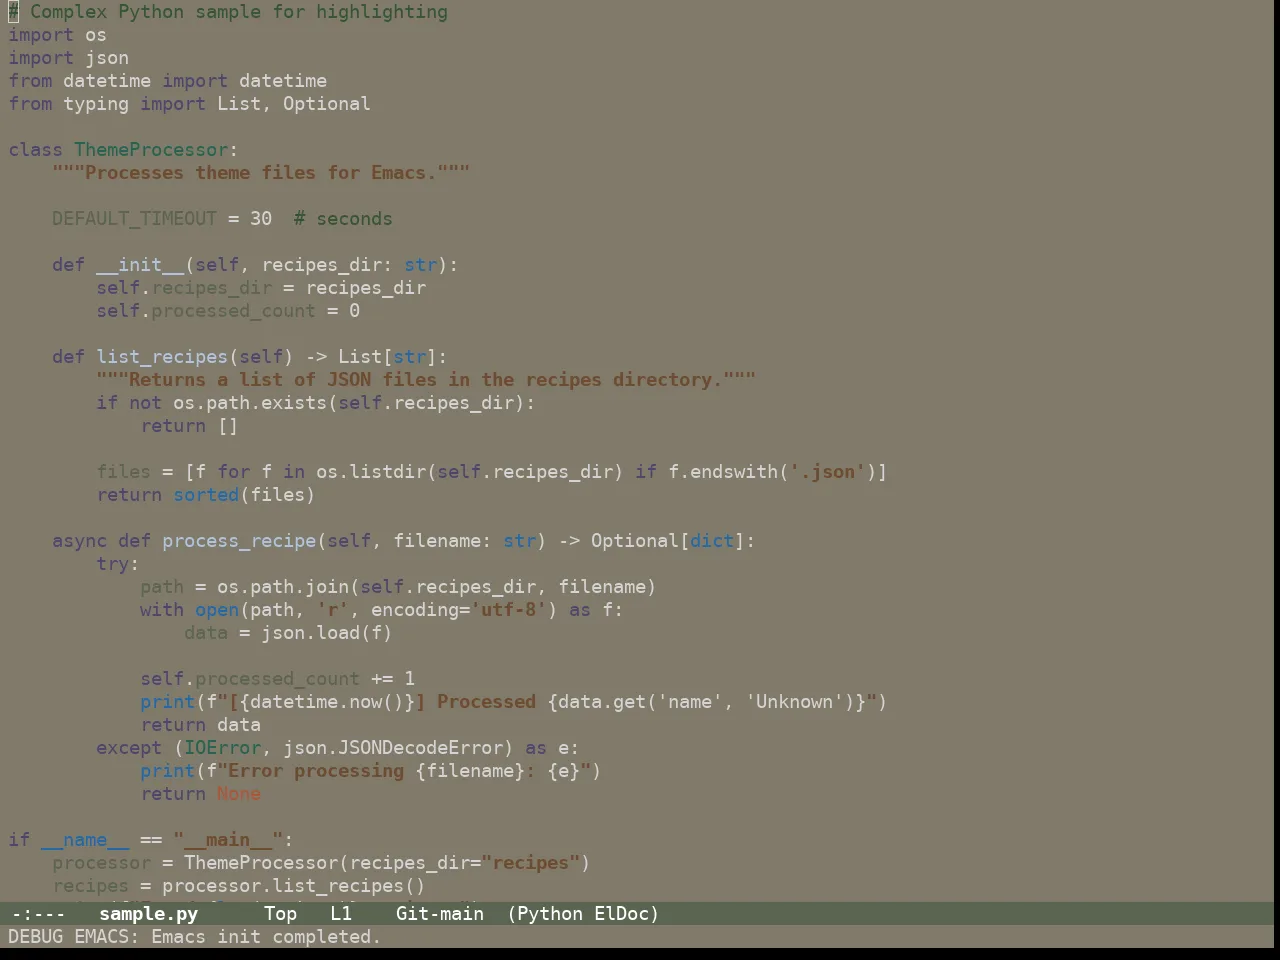Click the "__main__" string
Viewport: 1280px width, 960px height.
(228, 840)
